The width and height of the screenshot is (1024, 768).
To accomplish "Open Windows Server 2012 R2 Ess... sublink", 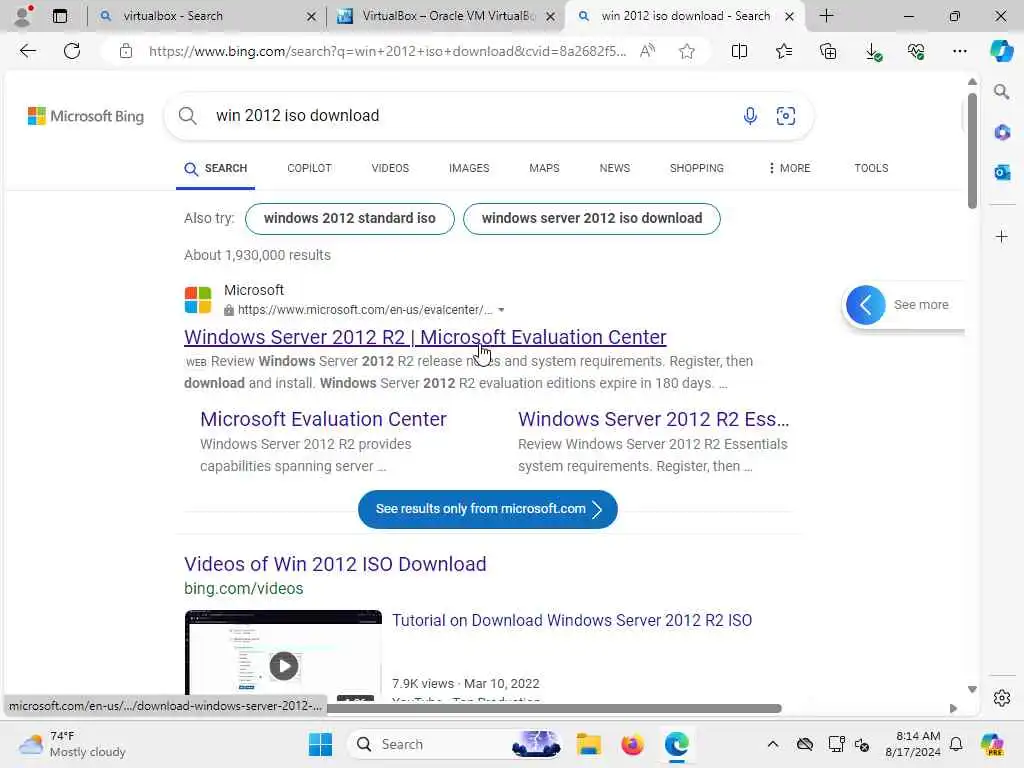I will 654,419.
